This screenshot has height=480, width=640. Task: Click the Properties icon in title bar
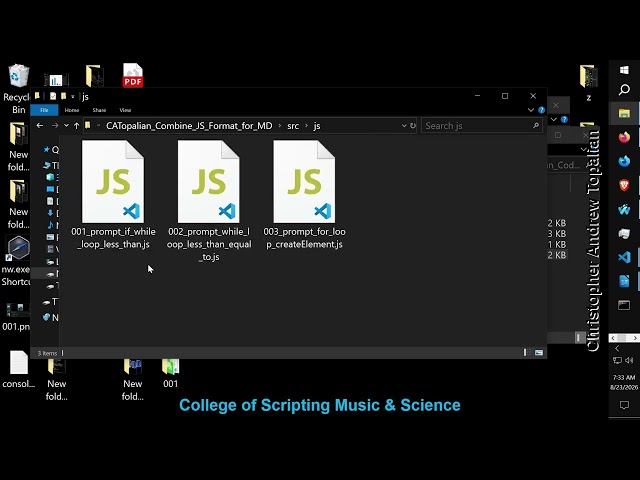pos(53,96)
